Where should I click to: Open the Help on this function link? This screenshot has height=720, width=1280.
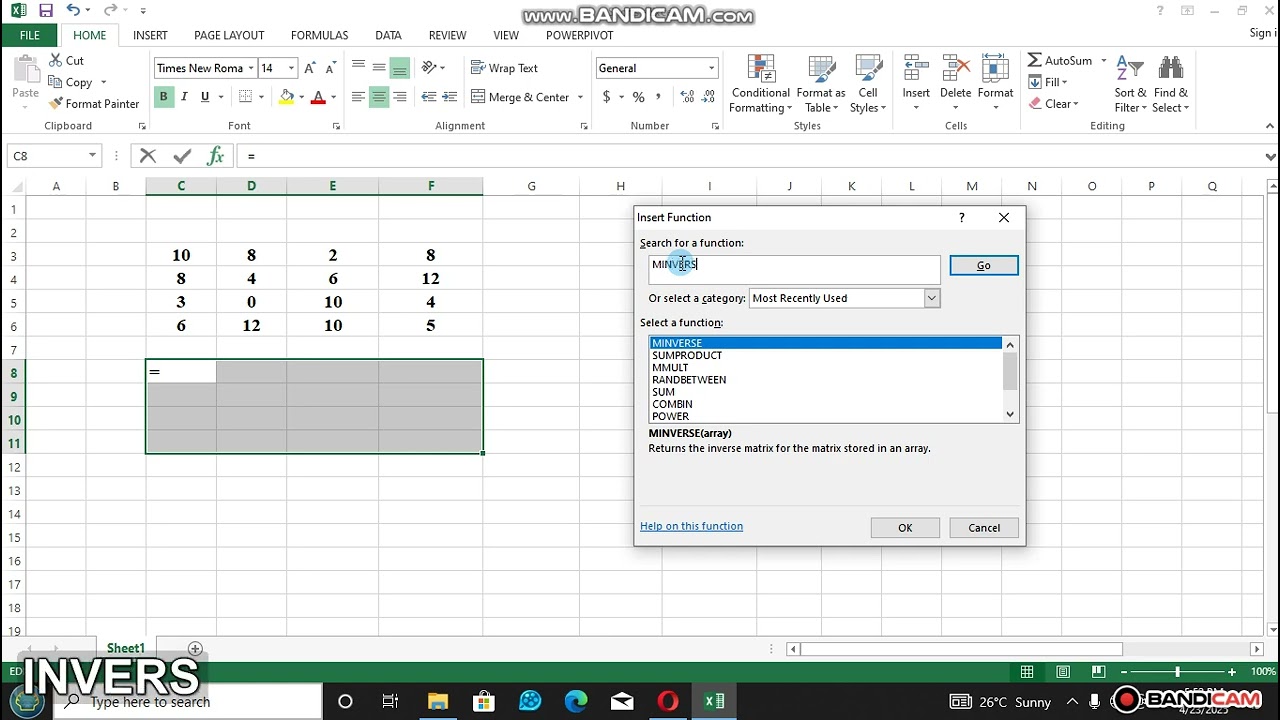(691, 526)
